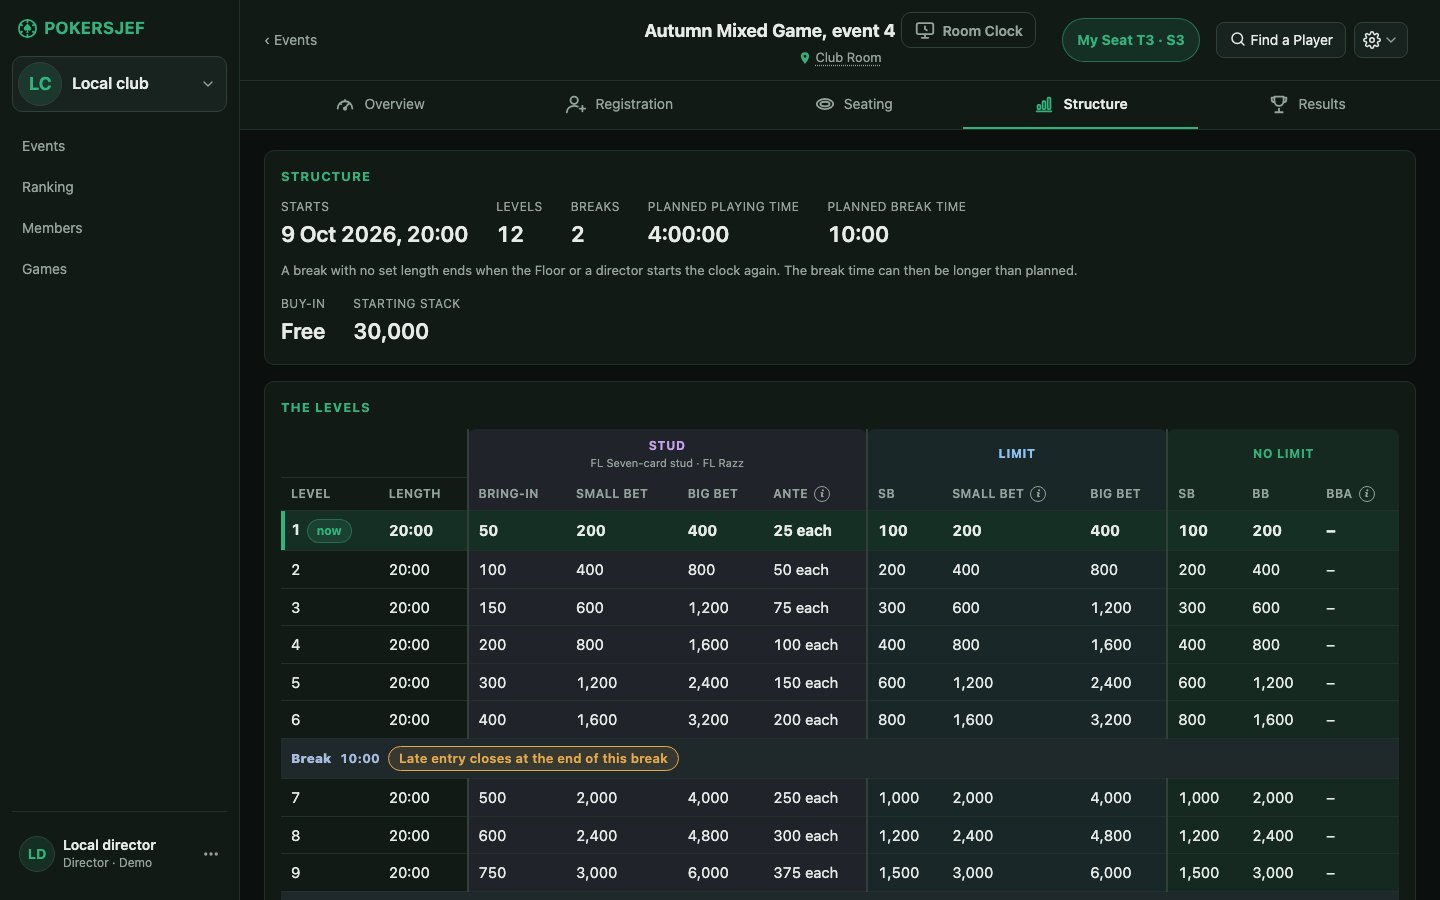1440x900 pixels.
Task: Go back to Events list
Action: coord(290,40)
